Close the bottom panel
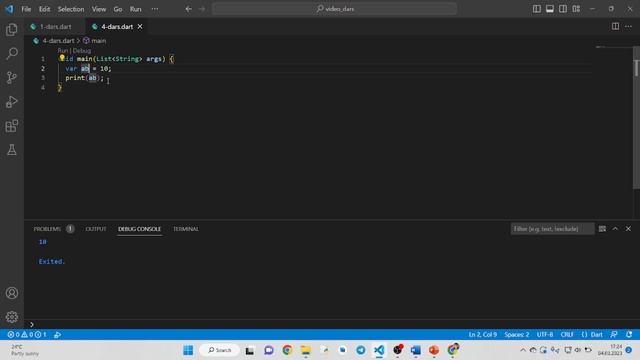 pos(628,229)
